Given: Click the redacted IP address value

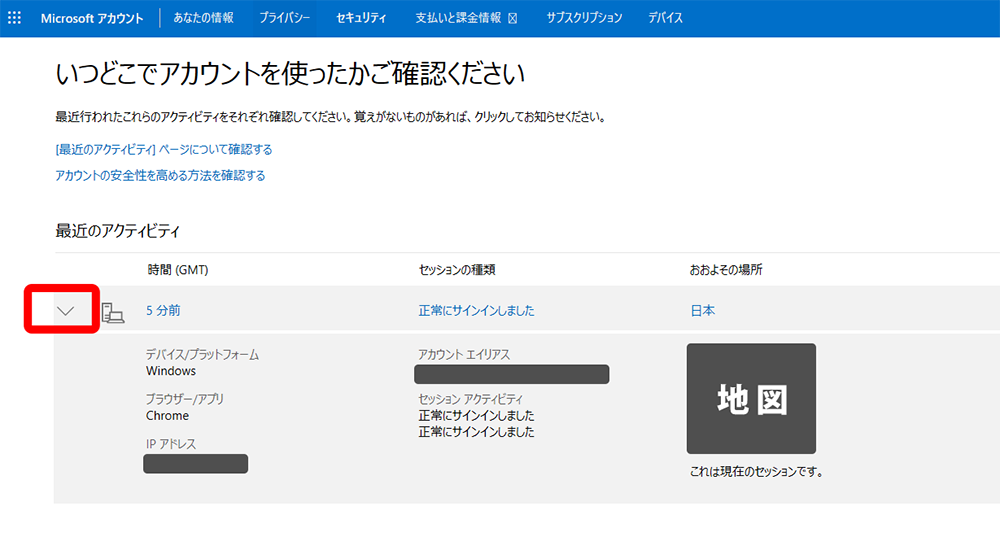Looking at the screenshot, I should 196,464.
